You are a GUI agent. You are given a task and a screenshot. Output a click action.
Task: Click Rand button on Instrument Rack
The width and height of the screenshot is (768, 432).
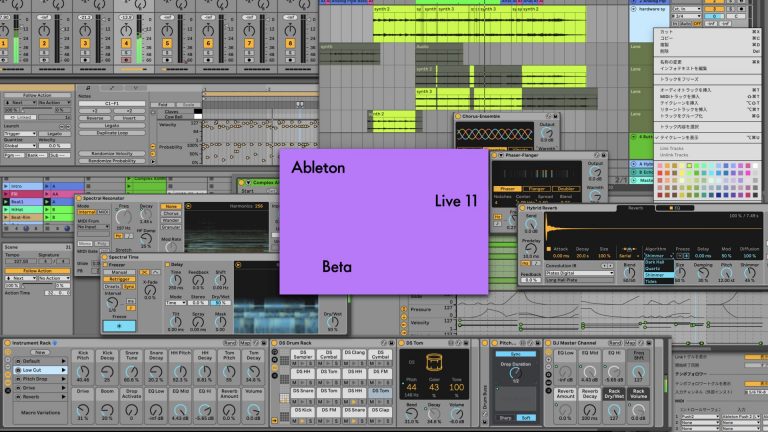[230, 343]
